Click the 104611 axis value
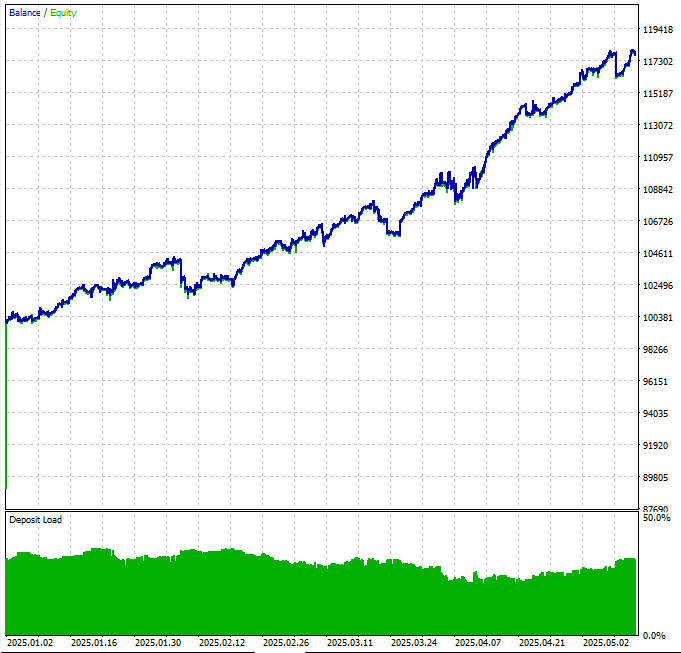This screenshot has height=653, width=681. [x=658, y=253]
